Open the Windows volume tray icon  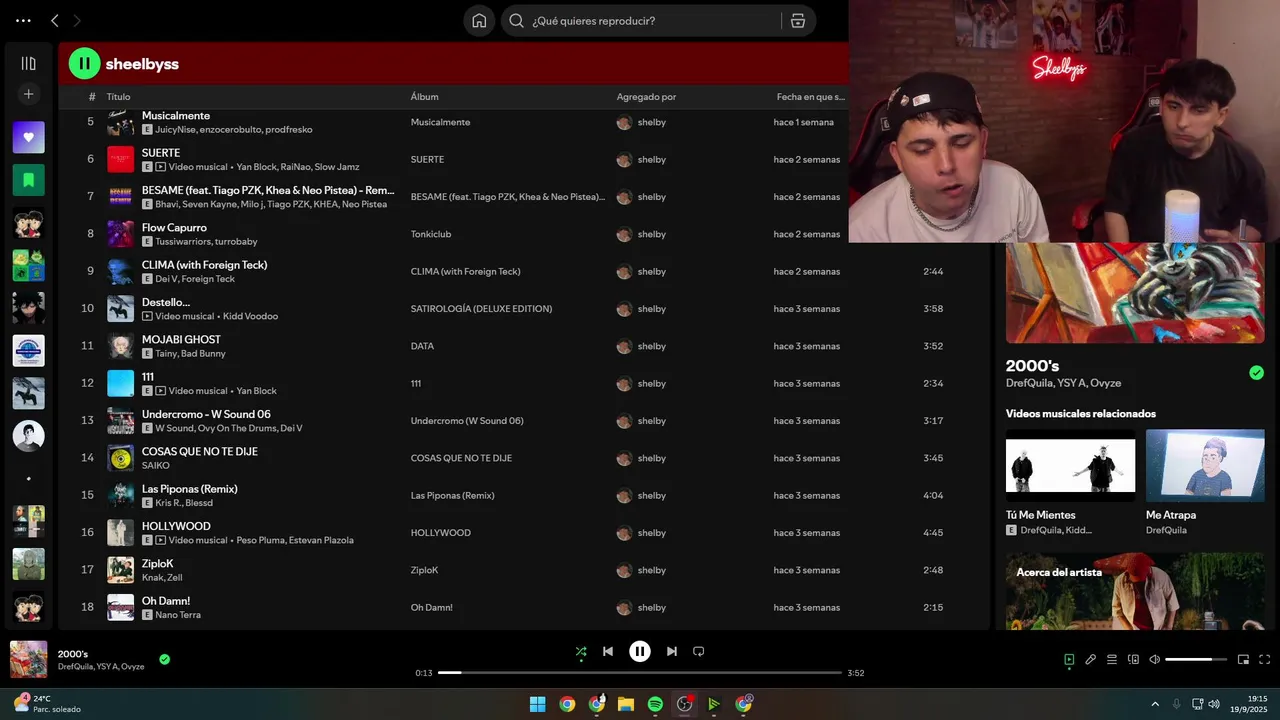click(x=1214, y=704)
